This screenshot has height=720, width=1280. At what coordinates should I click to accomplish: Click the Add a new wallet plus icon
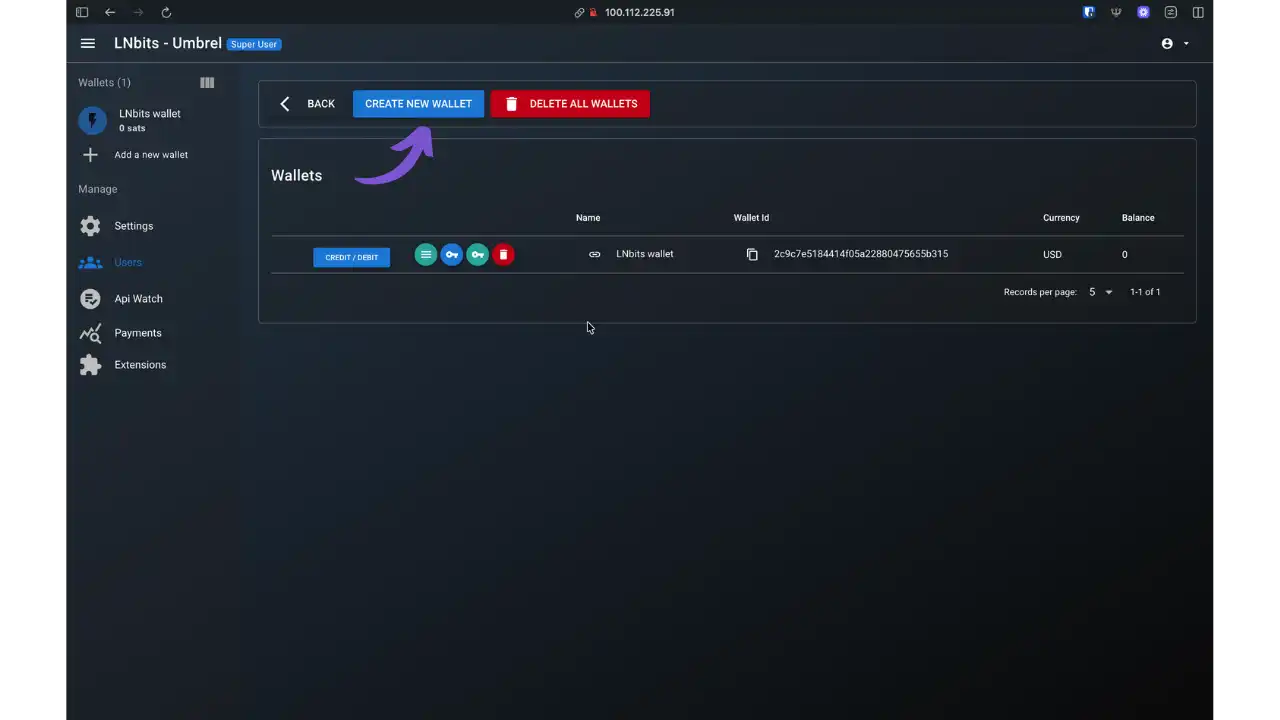coord(90,154)
